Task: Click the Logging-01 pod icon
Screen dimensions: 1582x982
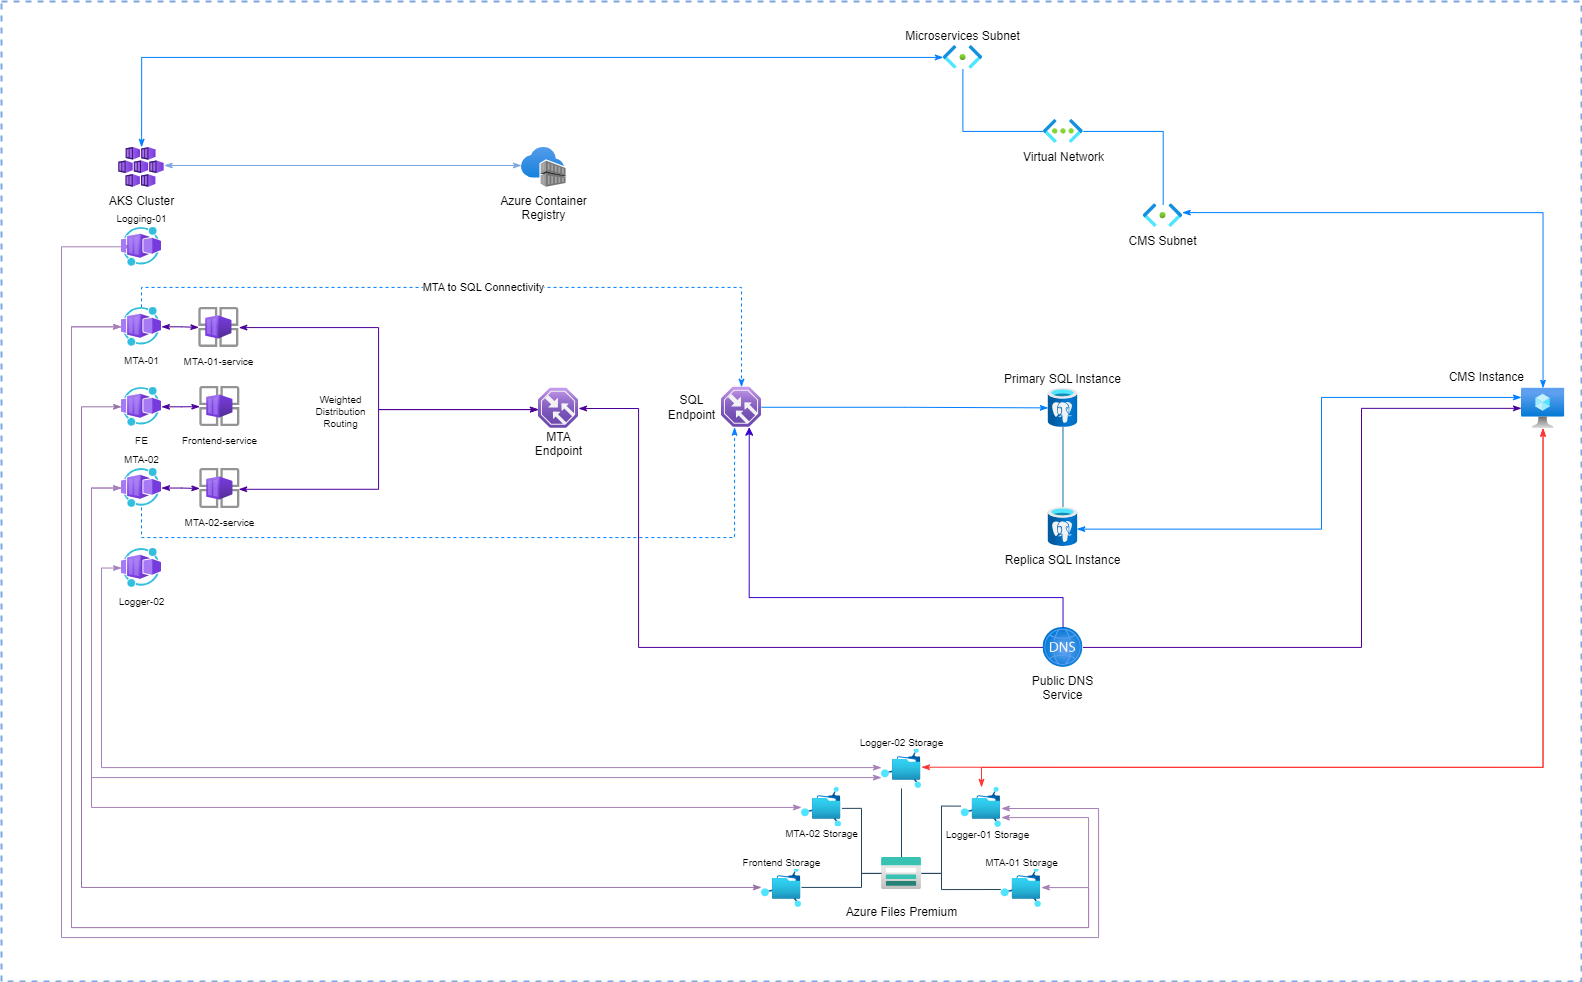Action: [x=141, y=246]
